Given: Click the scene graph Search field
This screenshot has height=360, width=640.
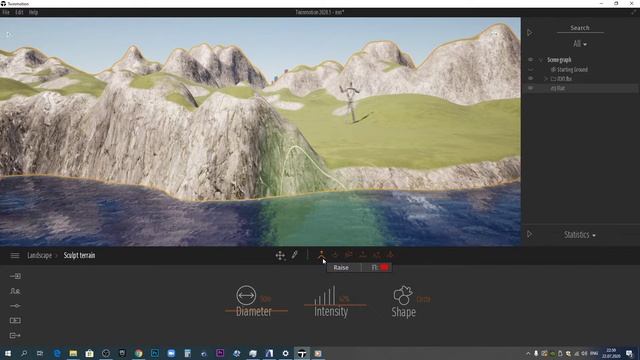Looking at the screenshot, I should point(580,28).
